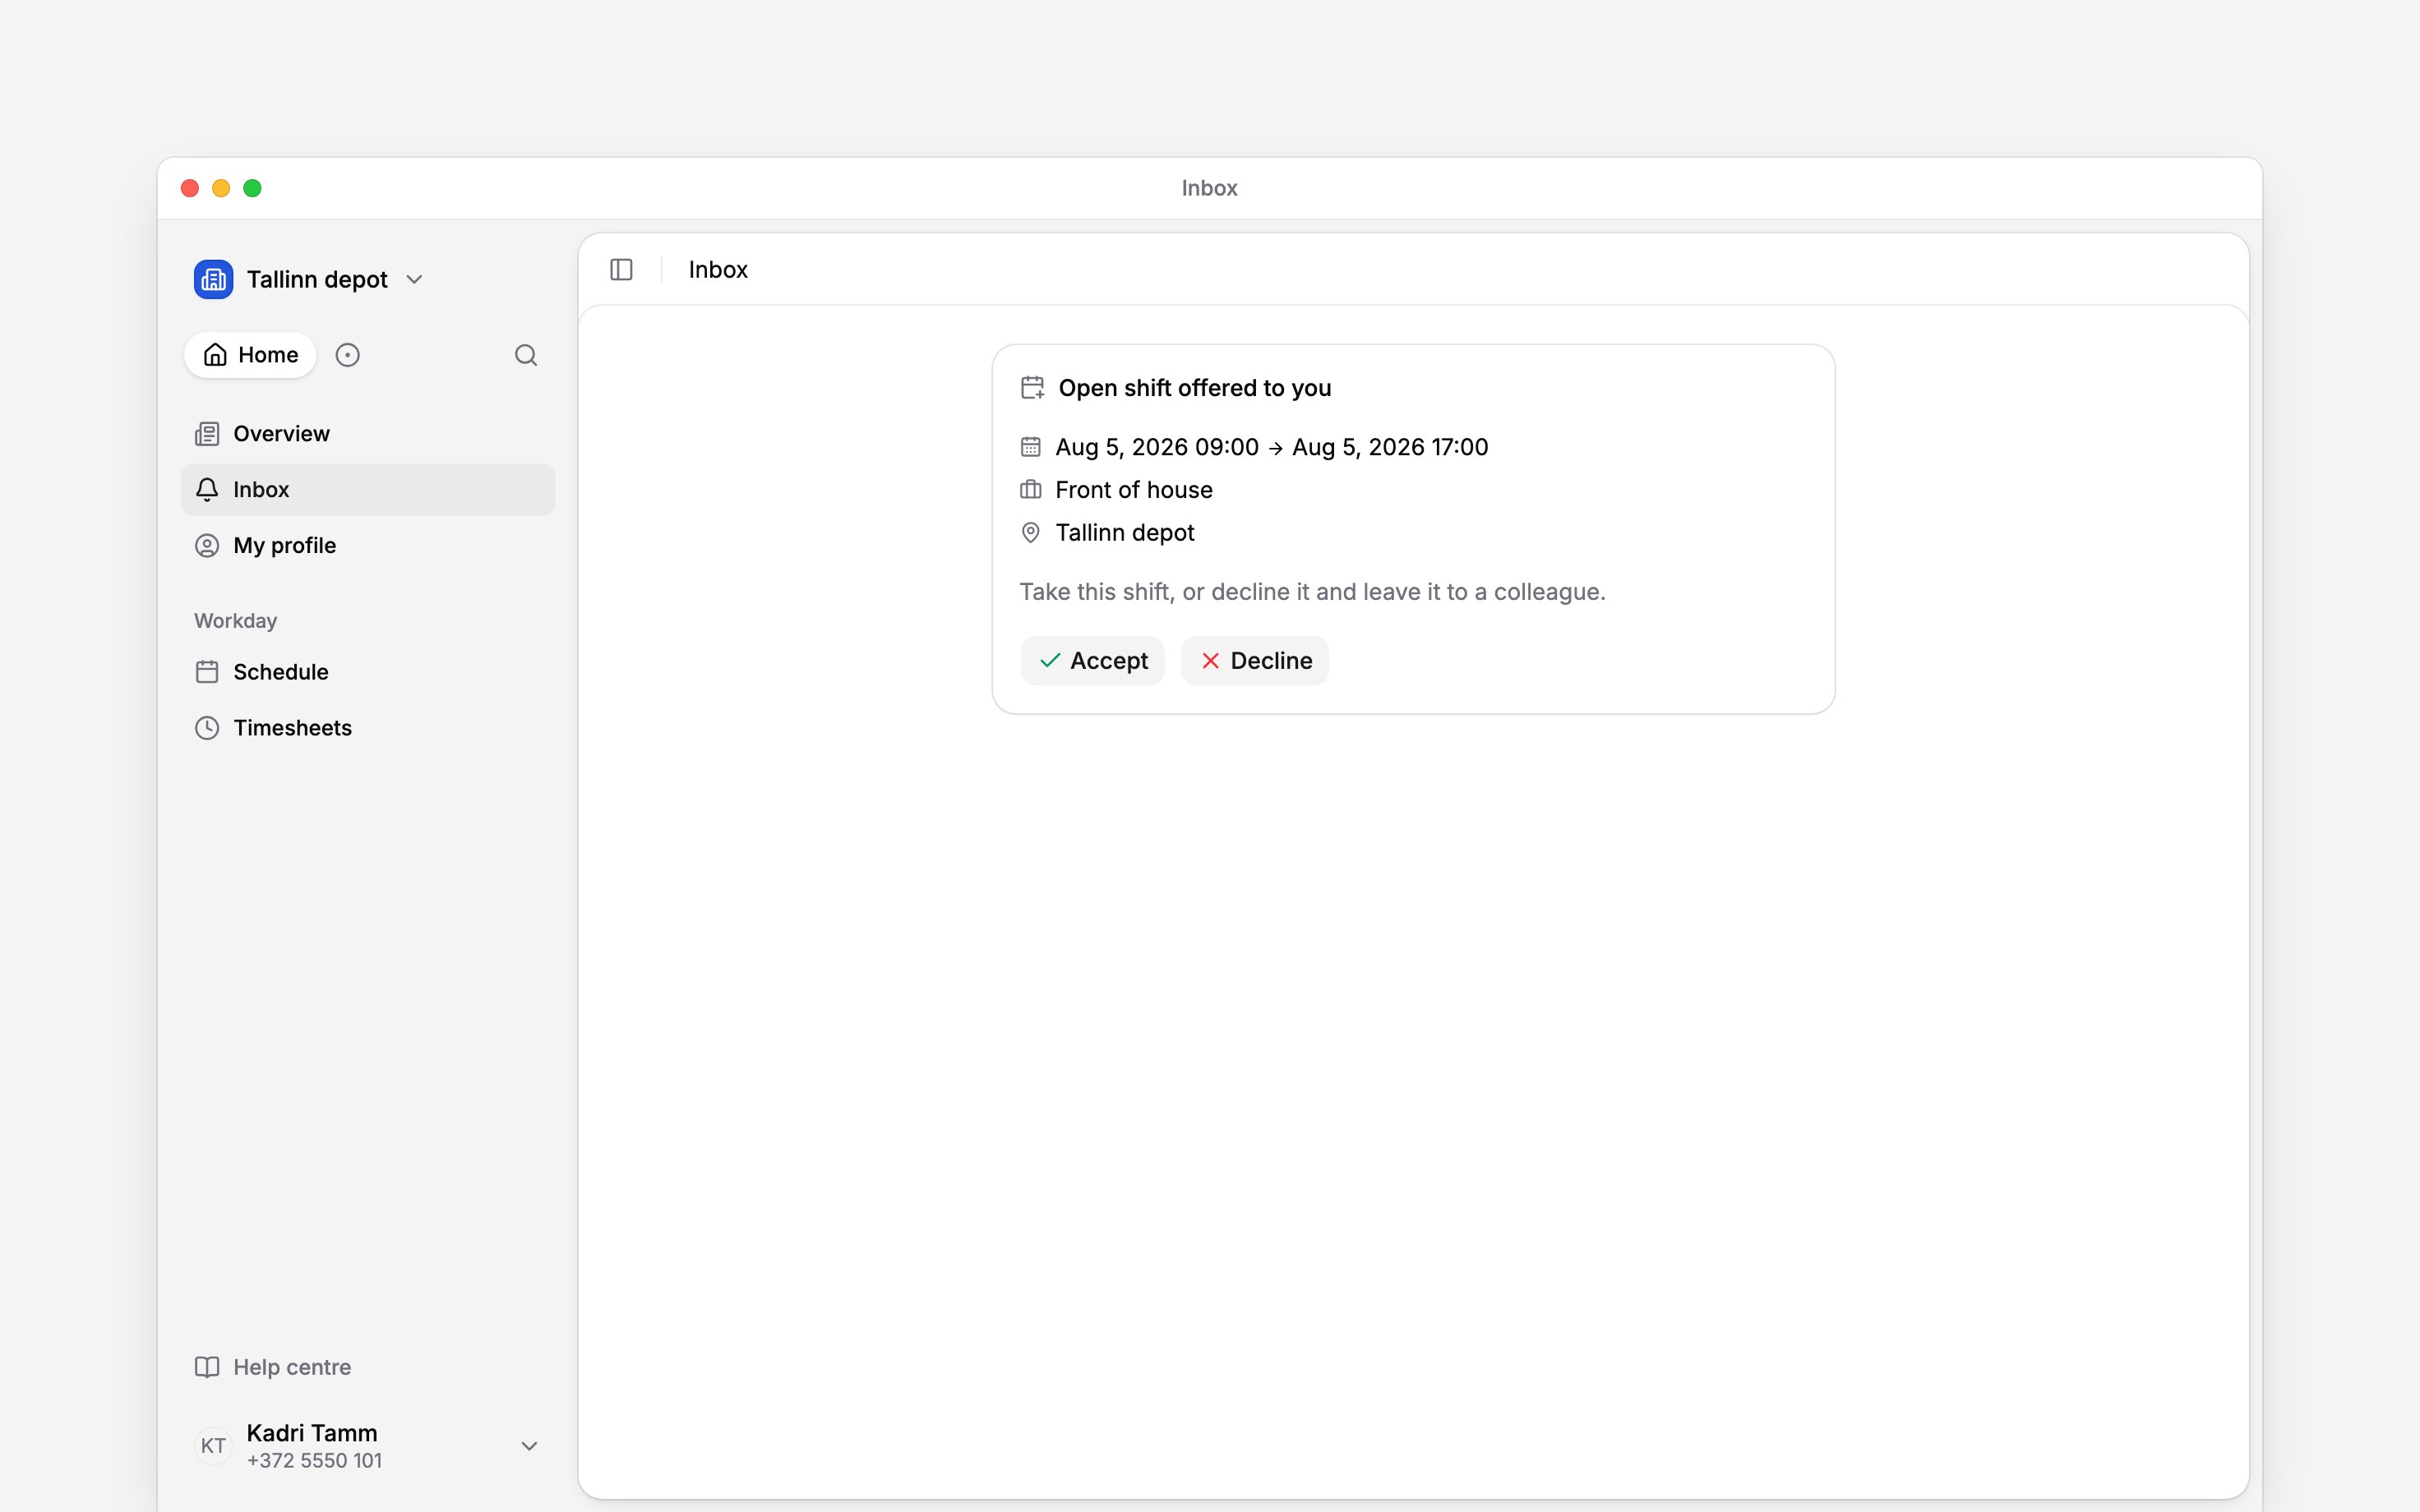The image size is (2420, 1512).
Task: Click the circled dot icon beside Home
Action: pyautogui.click(x=347, y=355)
